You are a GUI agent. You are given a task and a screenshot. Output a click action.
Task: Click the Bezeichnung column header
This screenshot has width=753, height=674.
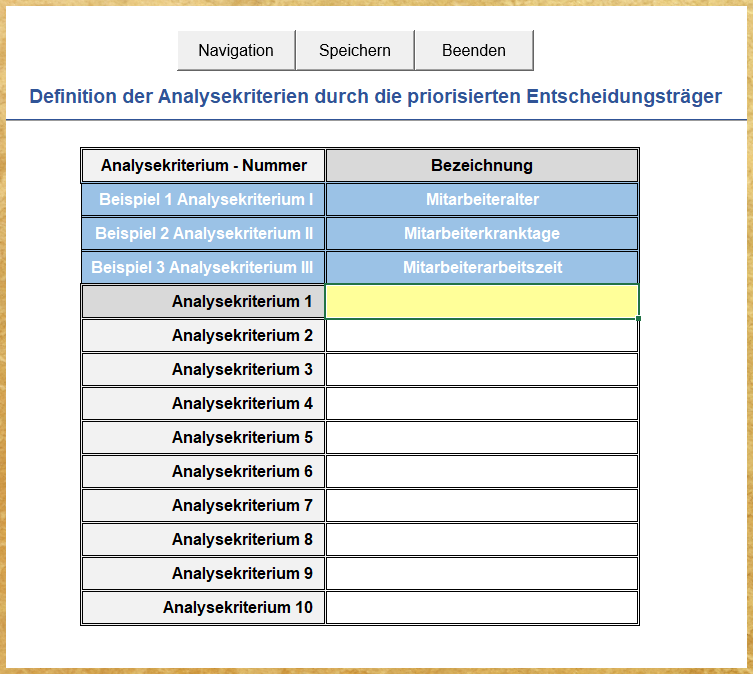(x=481, y=165)
